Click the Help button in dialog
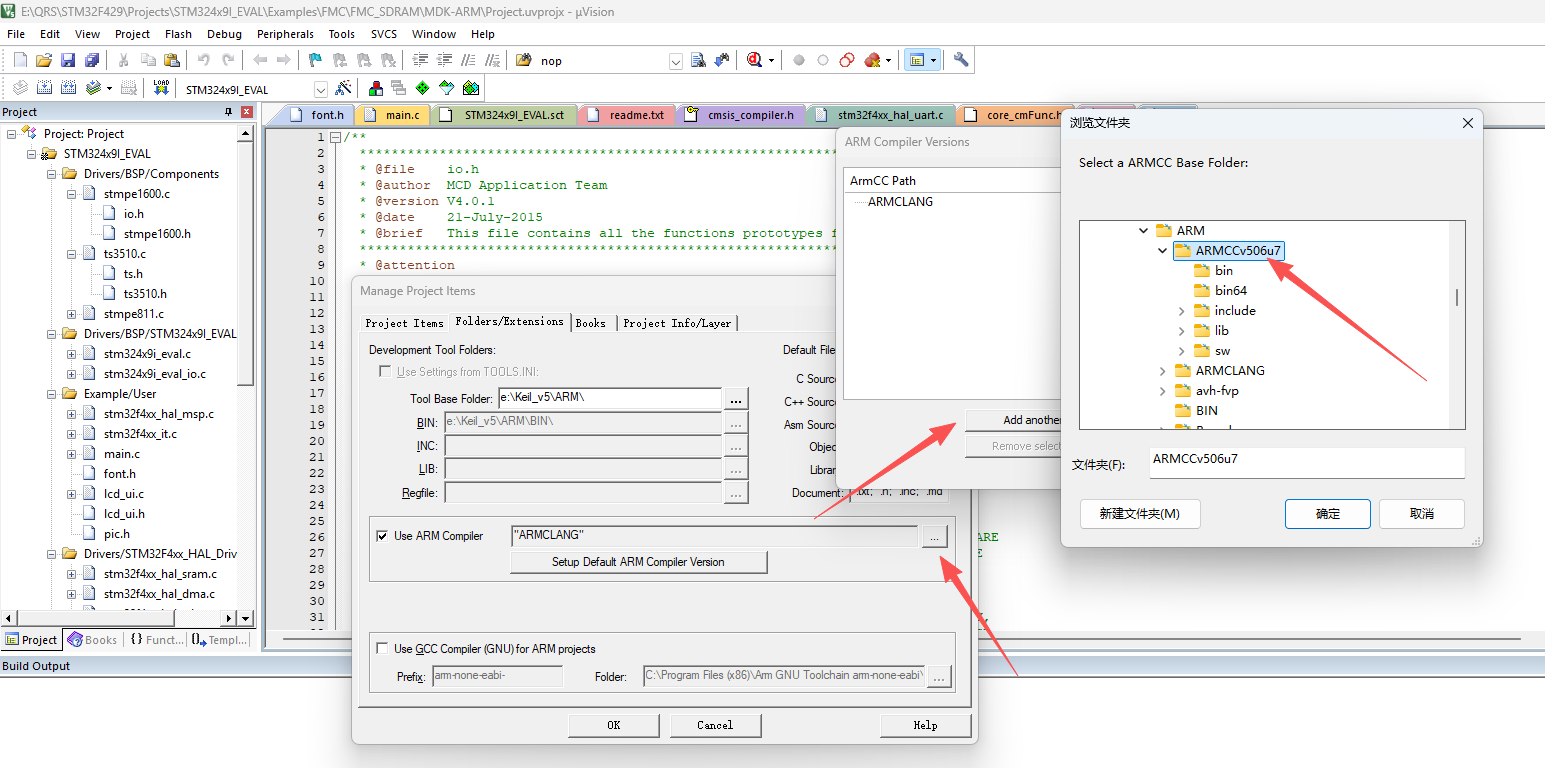Image resolution: width=1545 pixels, height=768 pixels. (925, 725)
